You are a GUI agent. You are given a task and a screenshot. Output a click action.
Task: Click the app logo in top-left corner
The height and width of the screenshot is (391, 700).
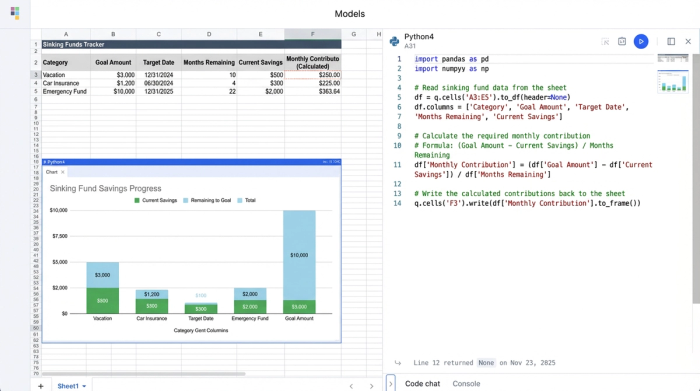pyautogui.click(x=15, y=13)
